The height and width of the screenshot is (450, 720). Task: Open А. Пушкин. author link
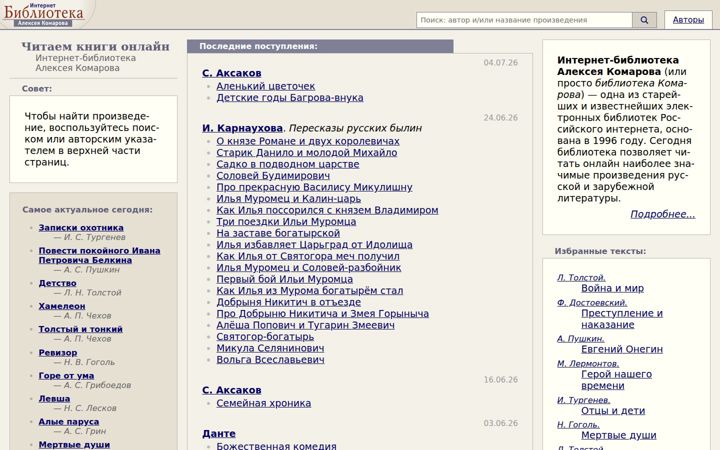click(580, 338)
